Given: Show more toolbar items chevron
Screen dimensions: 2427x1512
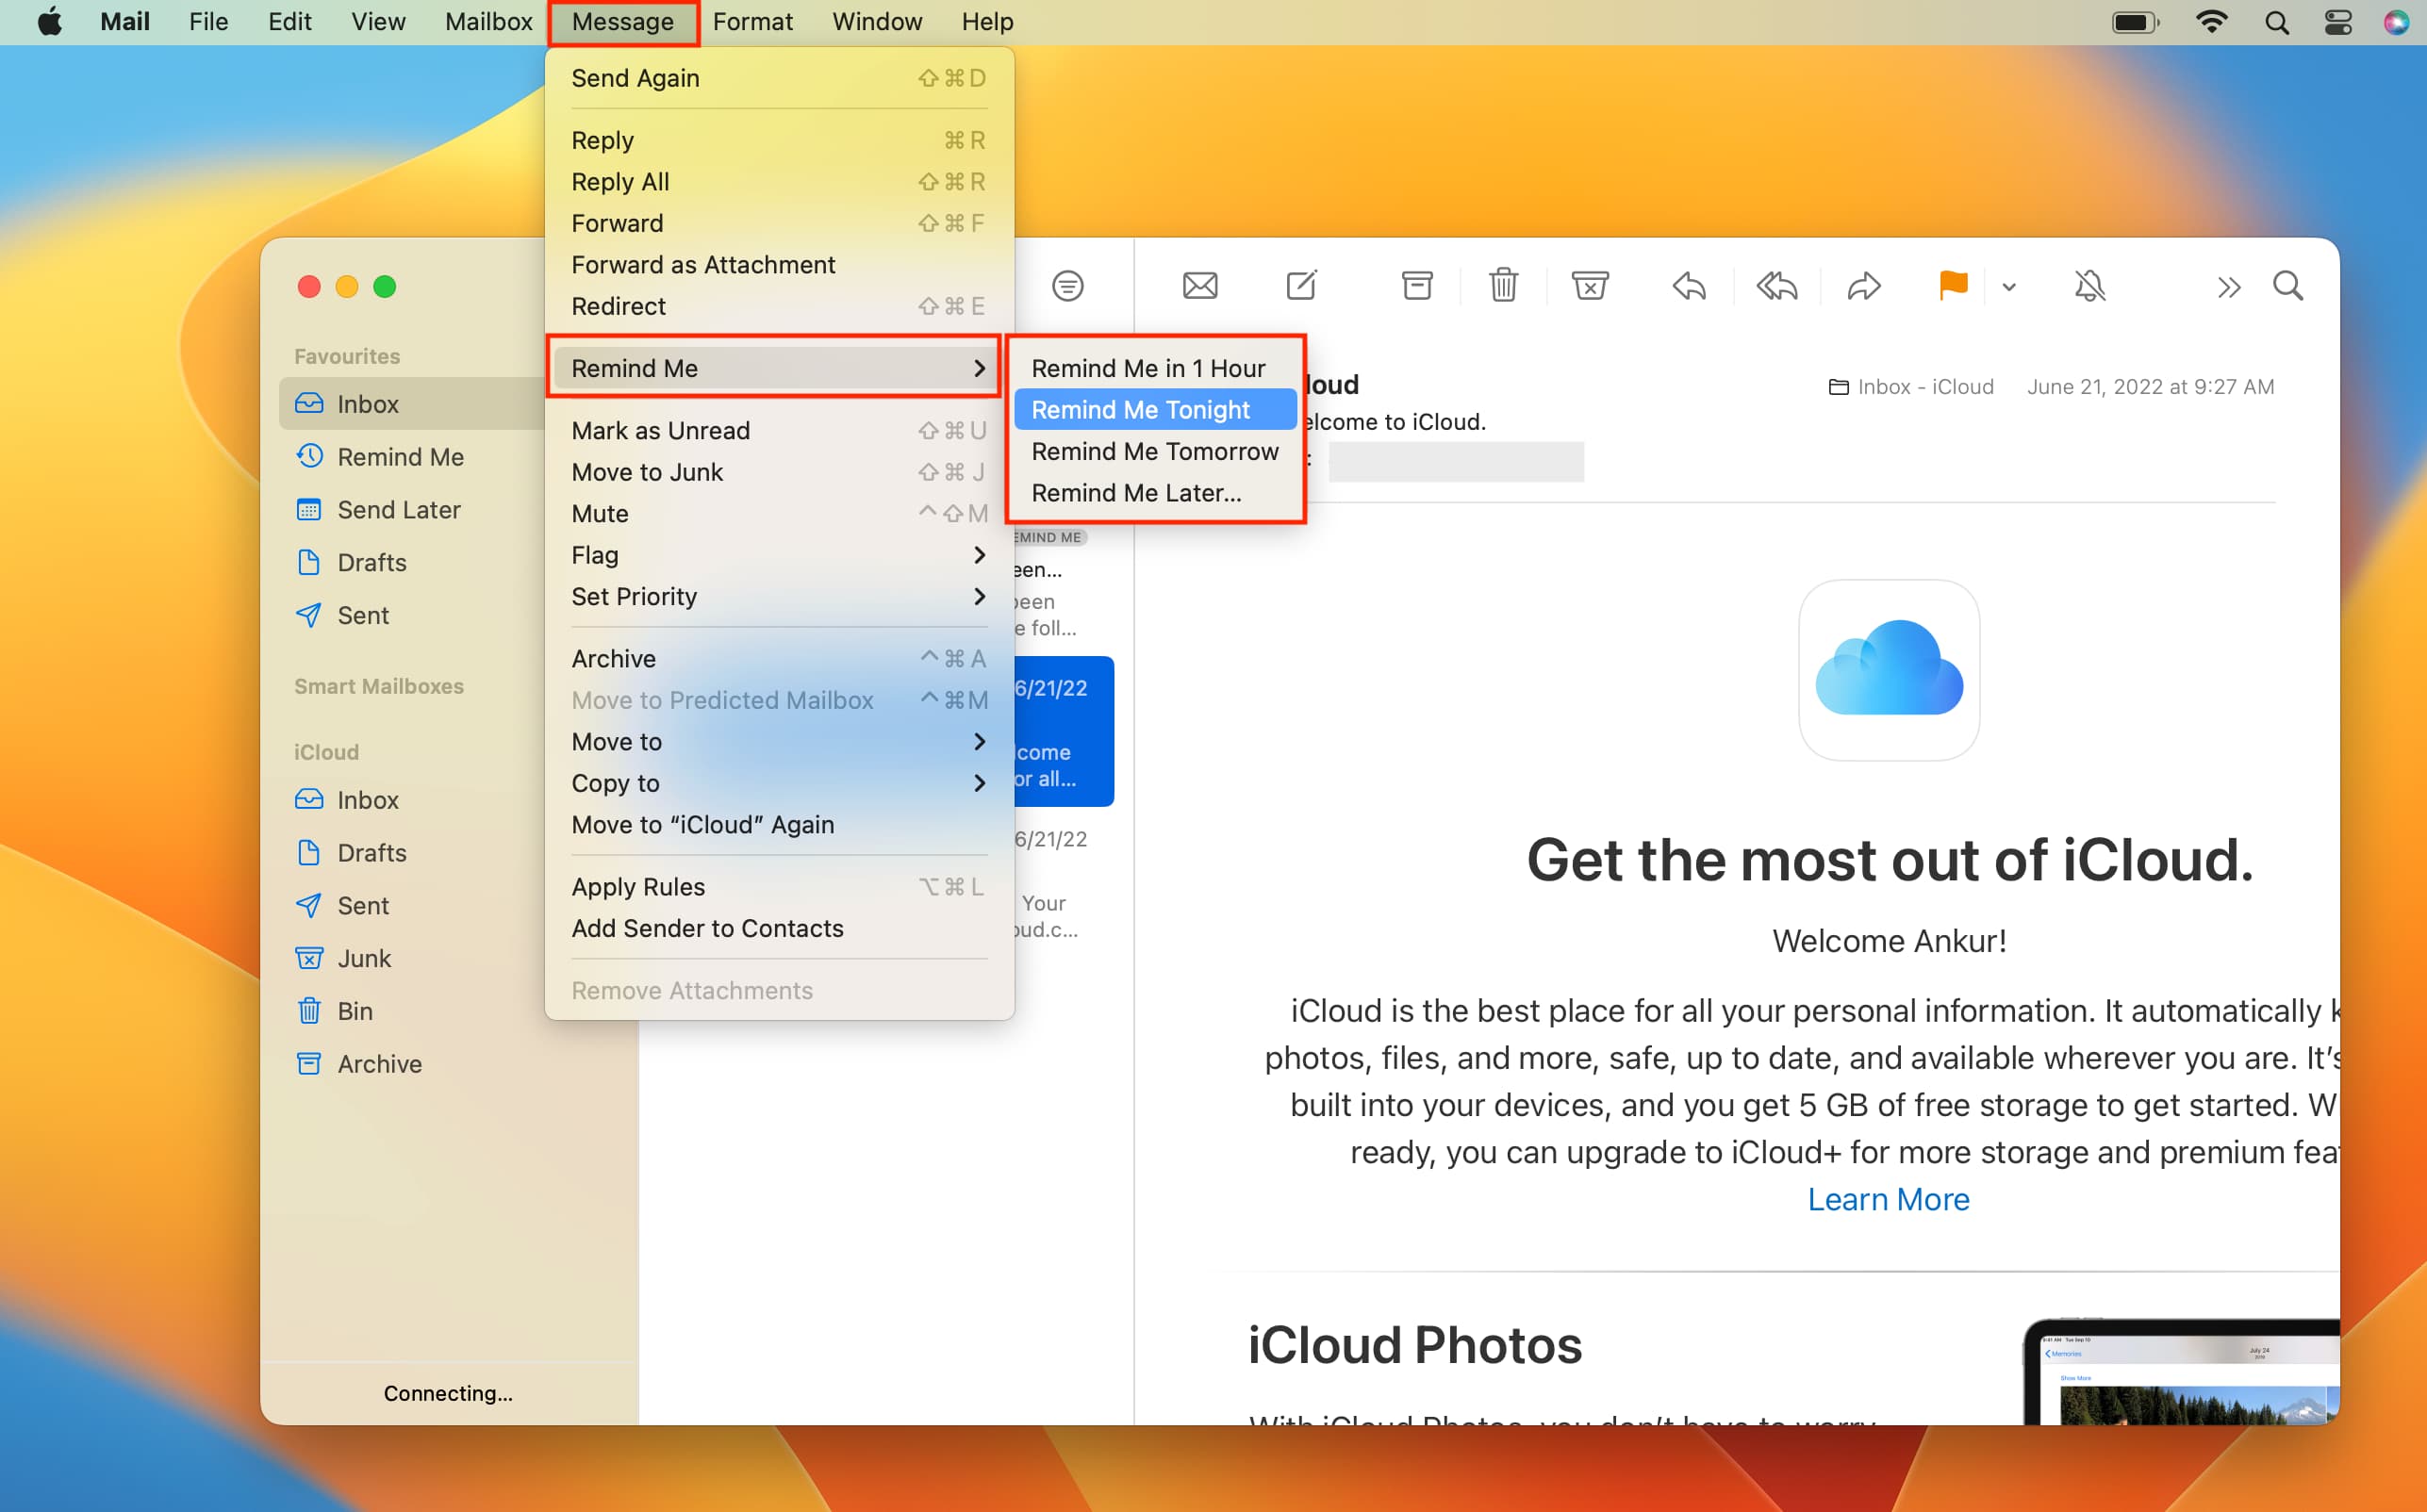Looking at the screenshot, I should point(2228,288).
